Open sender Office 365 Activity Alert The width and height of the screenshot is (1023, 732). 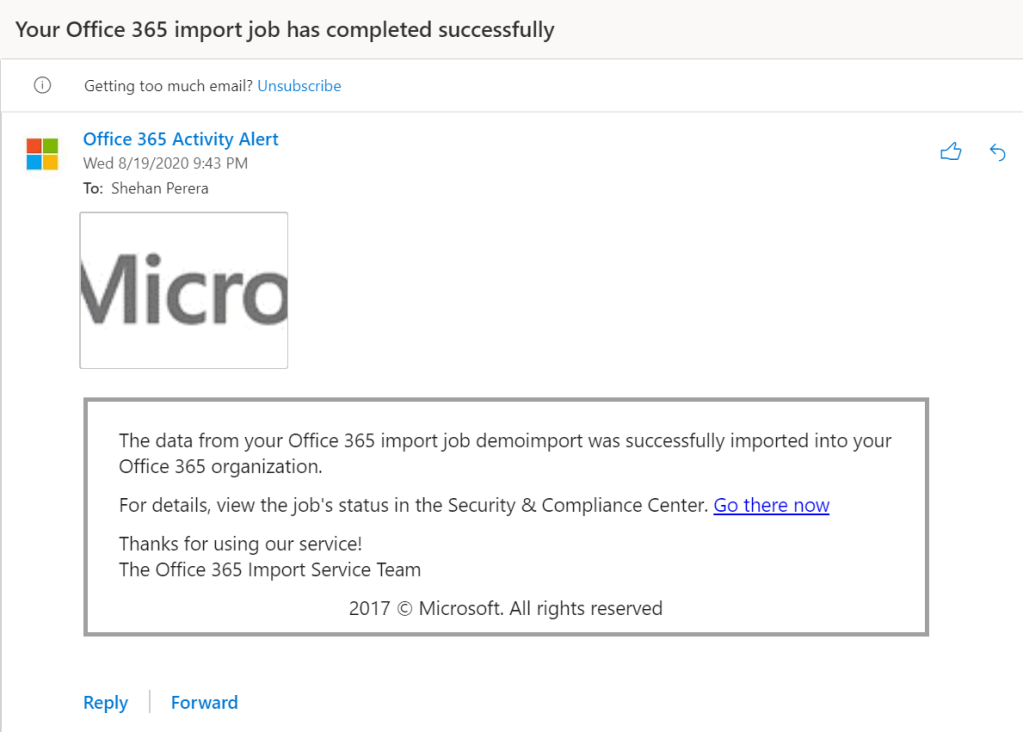click(x=180, y=139)
